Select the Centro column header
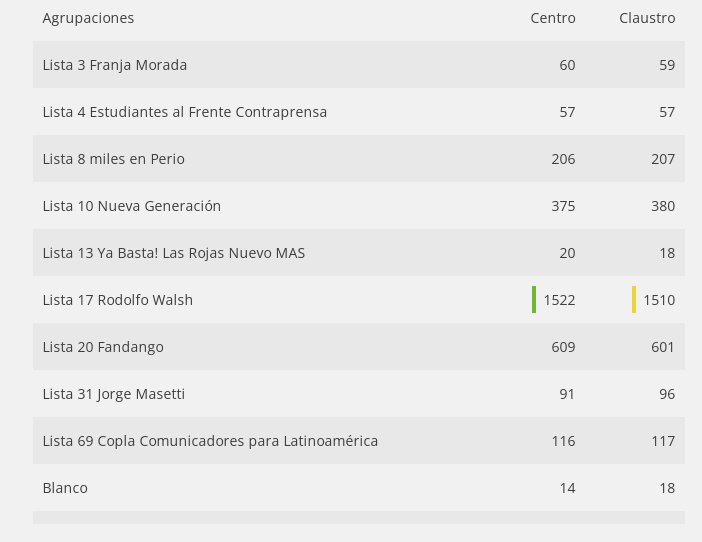The height and width of the screenshot is (542, 702). coord(553,18)
